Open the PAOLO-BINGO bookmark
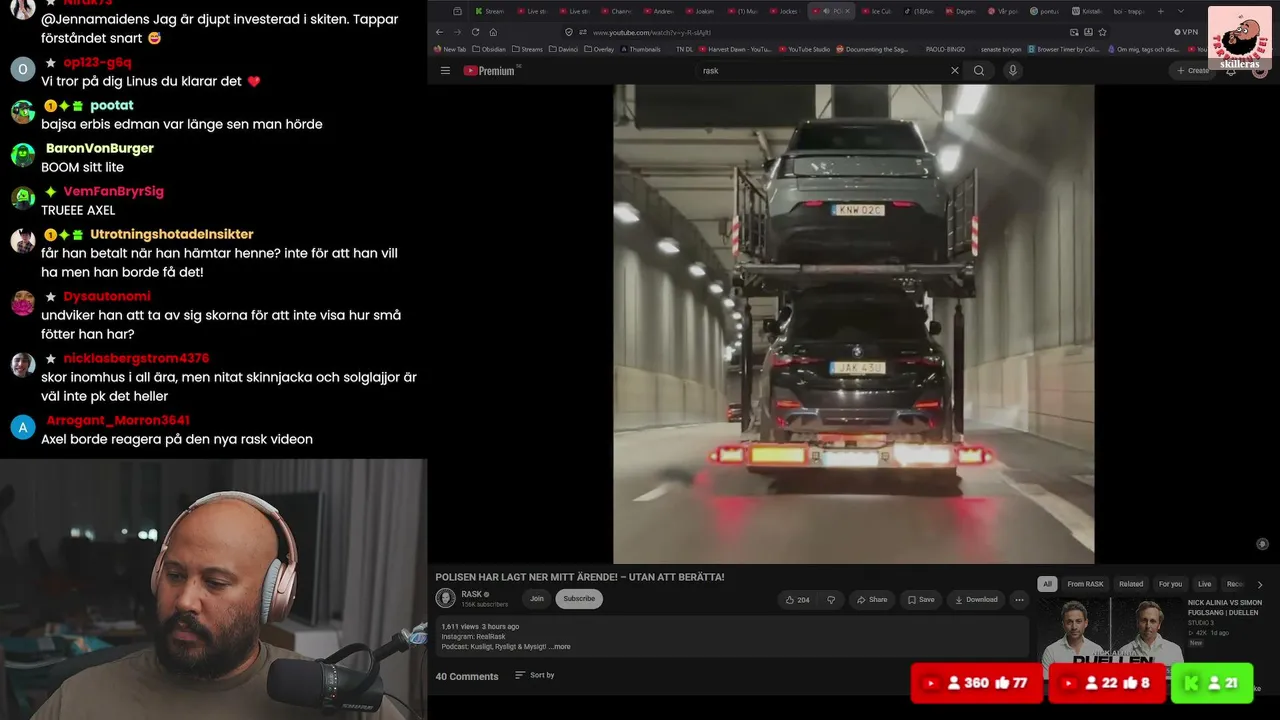The height and width of the screenshot is (720, 1280). pyautogui.click(x=944, y=49)
